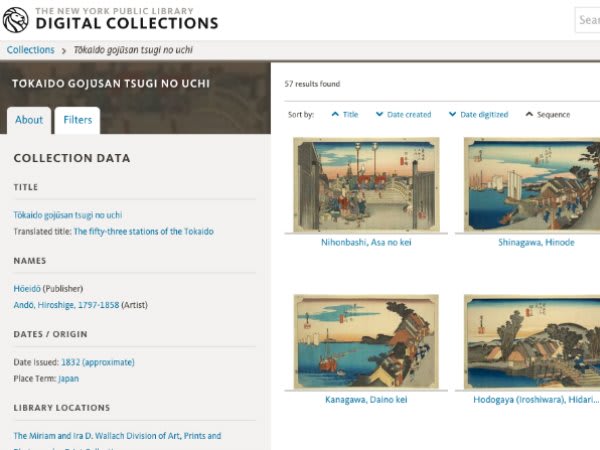Open the Shinagawa, Hinode thumbnail image
600x450 pixels.
[532, 184]
